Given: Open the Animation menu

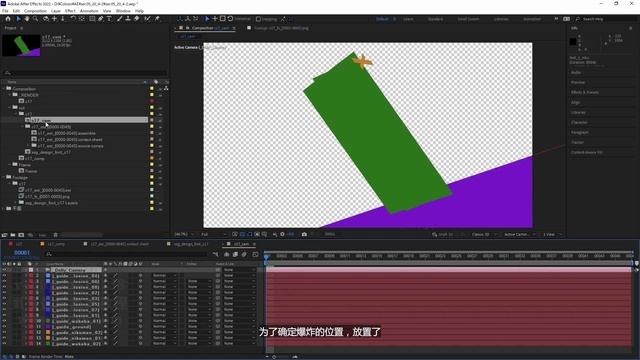Looking at the screenshot, I should click(x=89, y=11).
